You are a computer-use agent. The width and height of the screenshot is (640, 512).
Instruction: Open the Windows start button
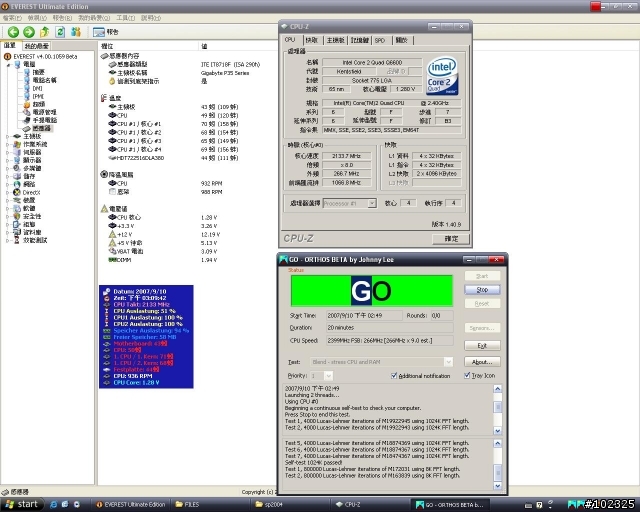(x=22, y=505)
